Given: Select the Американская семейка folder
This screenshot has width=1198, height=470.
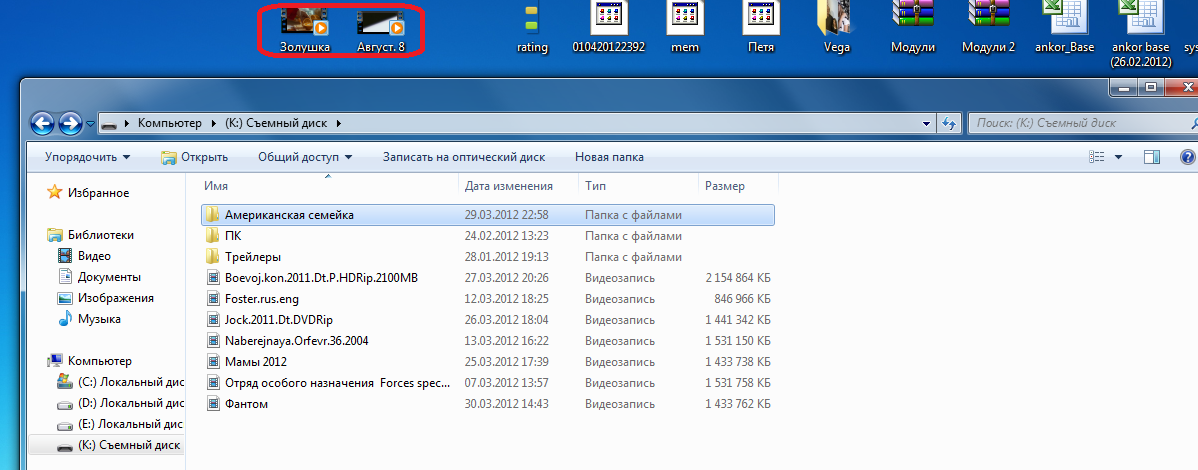Looking at the screenshot, I should [x=487, y=215].
